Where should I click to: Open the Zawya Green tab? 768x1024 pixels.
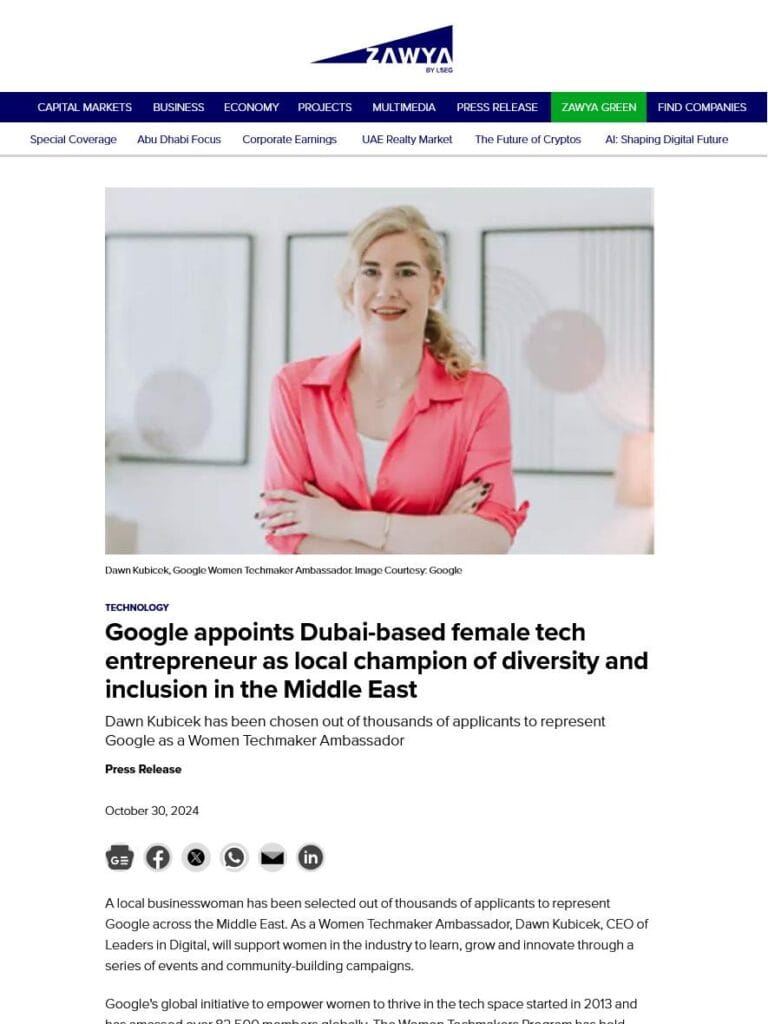tap(599, 107)
